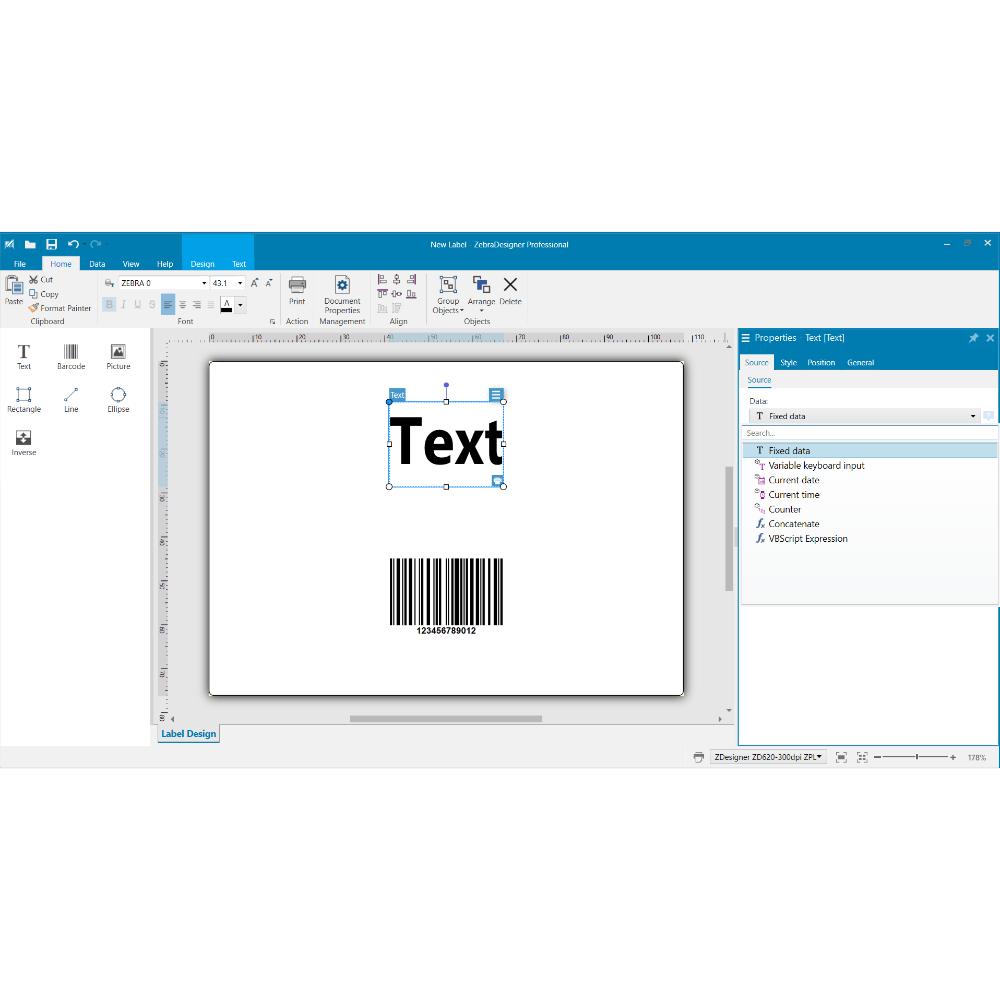1000x1000 pixels.
Task: Click the Print icon in the ribbon
Action: tap(297, 289)
